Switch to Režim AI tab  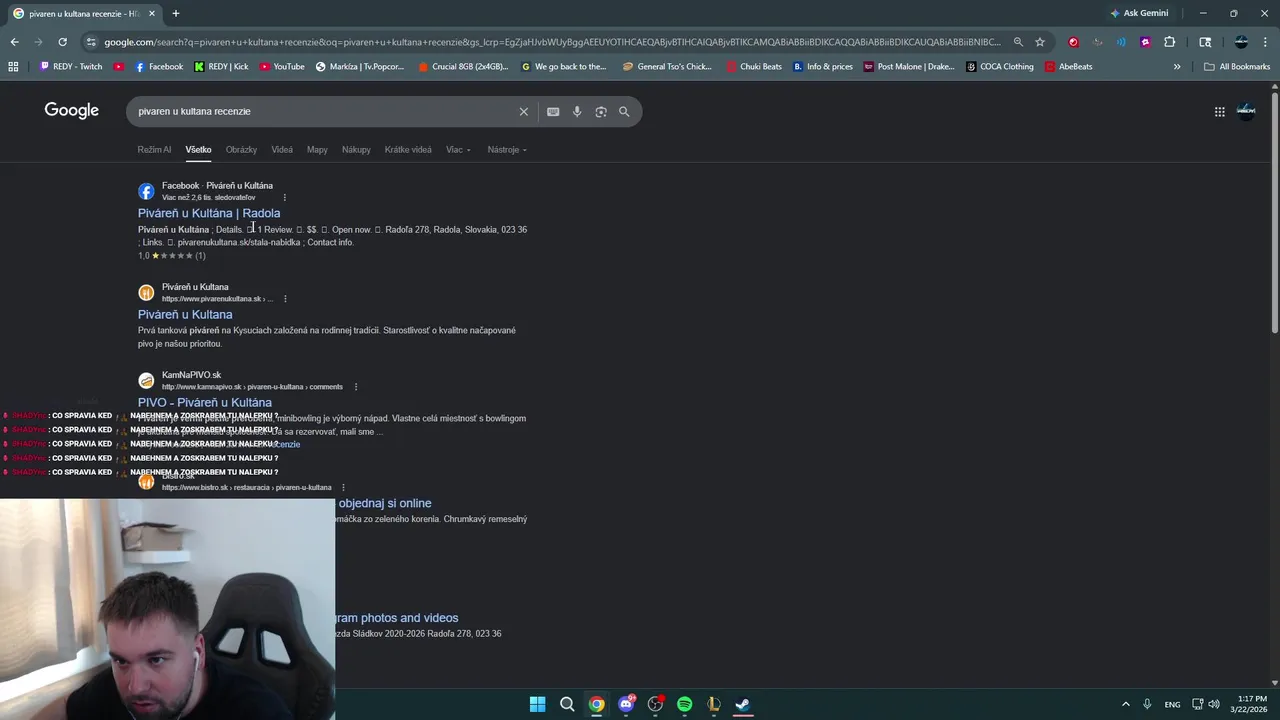tap(154, 150)
